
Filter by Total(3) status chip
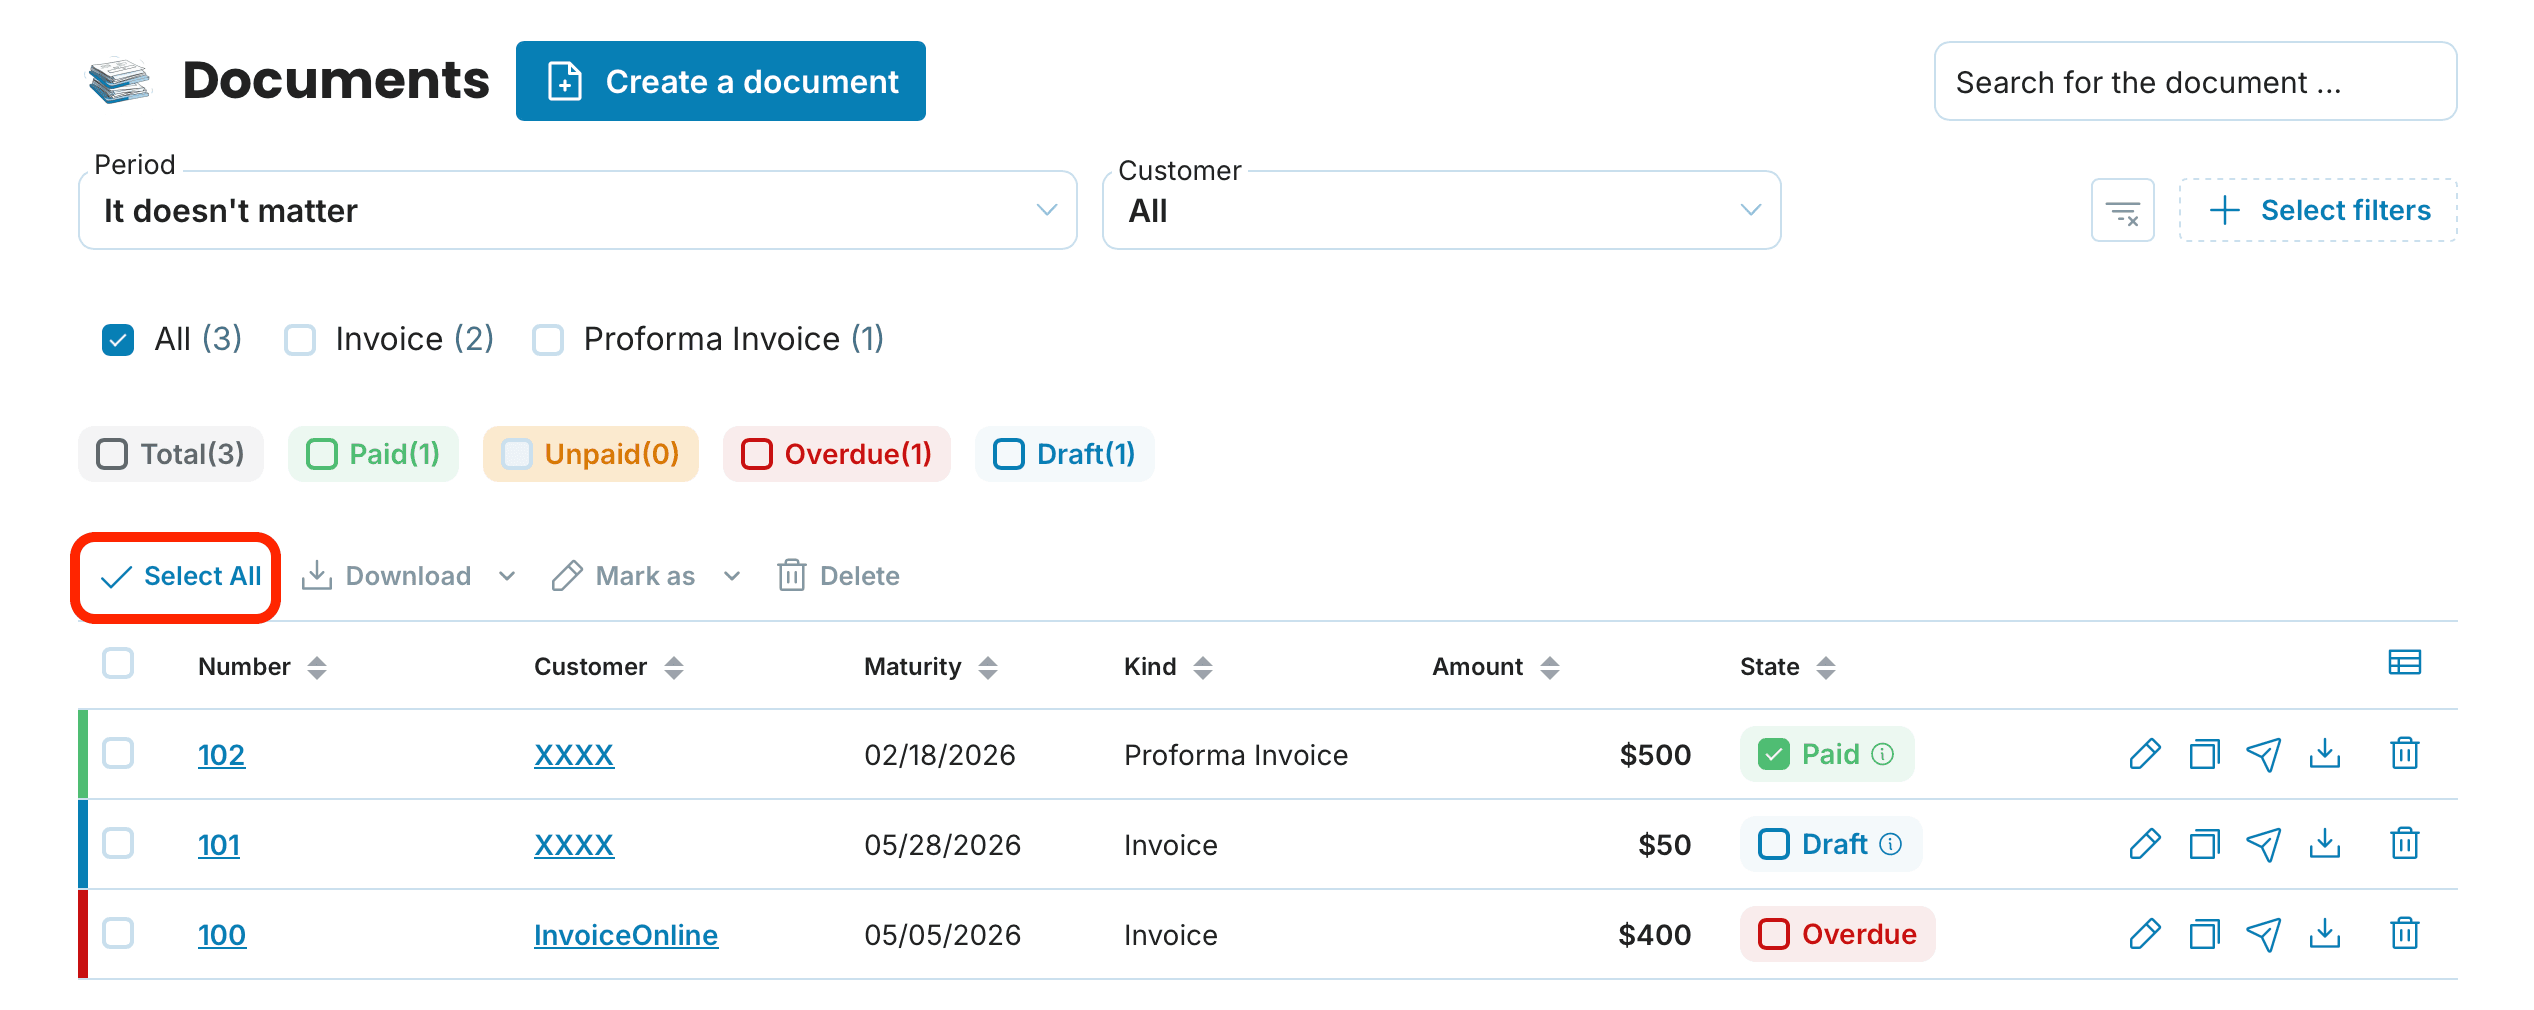point(170,454)
